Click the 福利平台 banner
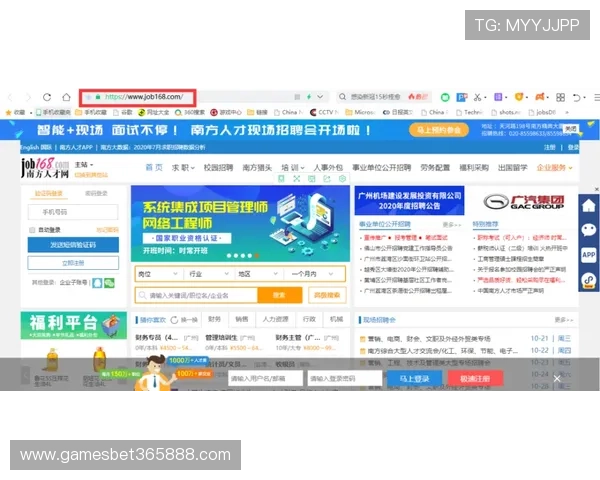The image size is (600, 480). click(x=74, y=325)
